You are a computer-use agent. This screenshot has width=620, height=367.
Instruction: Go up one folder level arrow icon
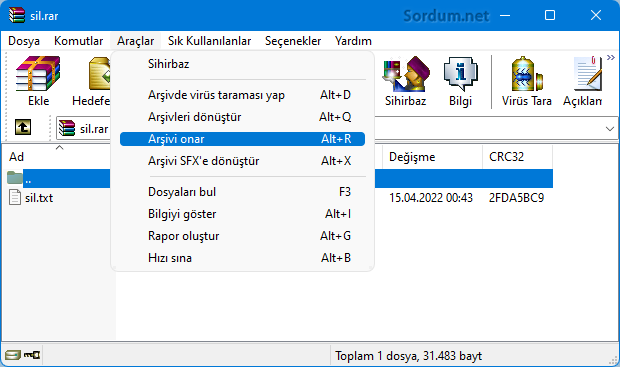[23, 127]
